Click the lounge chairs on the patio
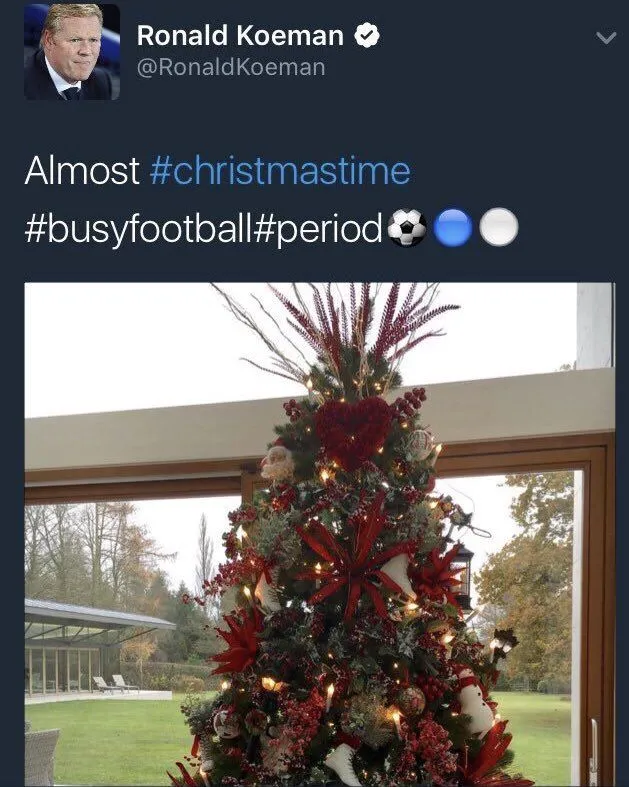The height and width of the screenshot is (787, 629). pyautogui.click(x=113, y=684)
